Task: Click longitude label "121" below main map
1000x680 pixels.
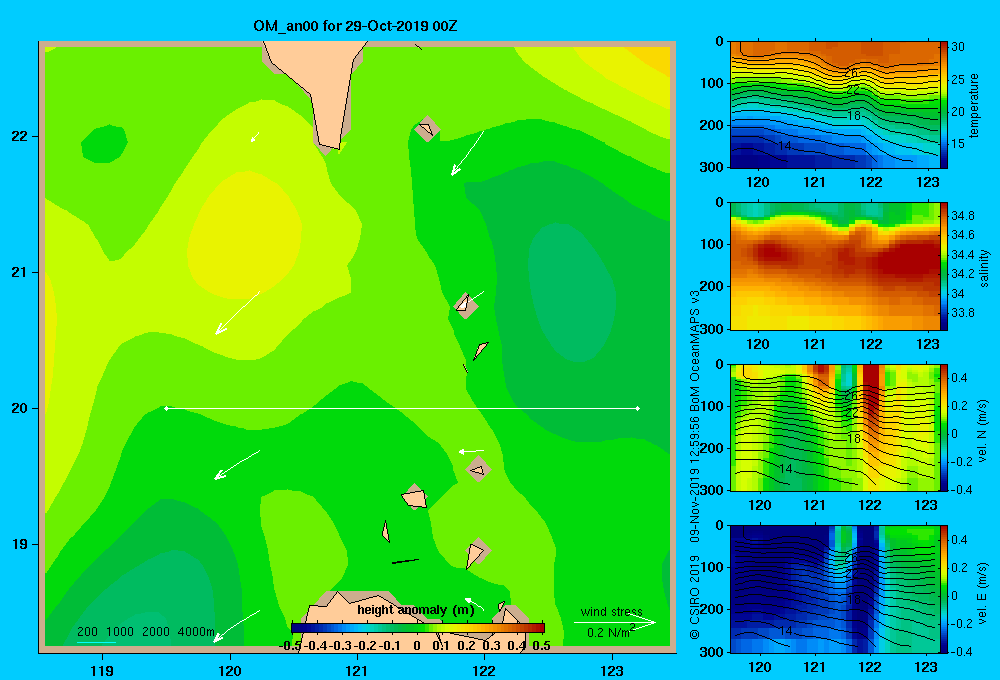Action: 357,670
